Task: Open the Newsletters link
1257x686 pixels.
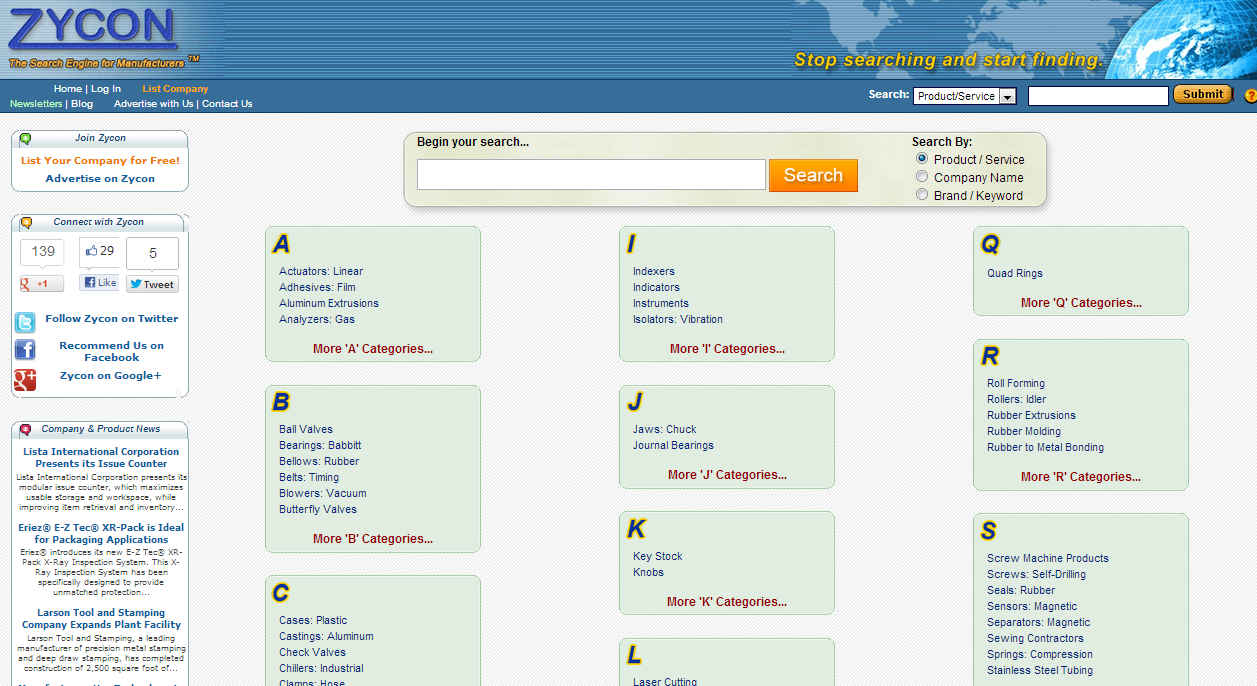Action: 36,104
